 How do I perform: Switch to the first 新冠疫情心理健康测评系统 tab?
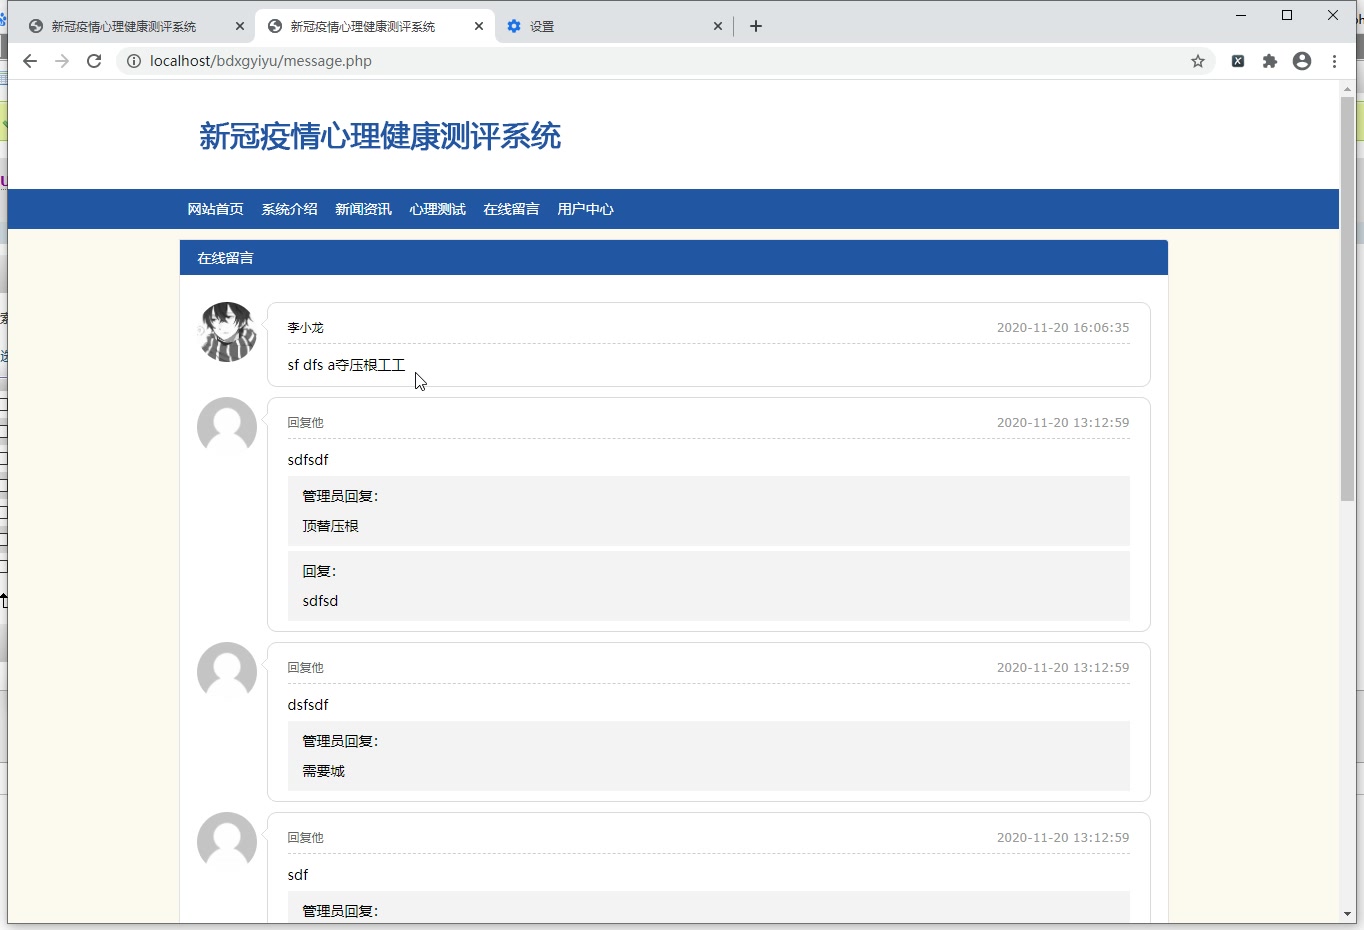(x=125, y=26)
